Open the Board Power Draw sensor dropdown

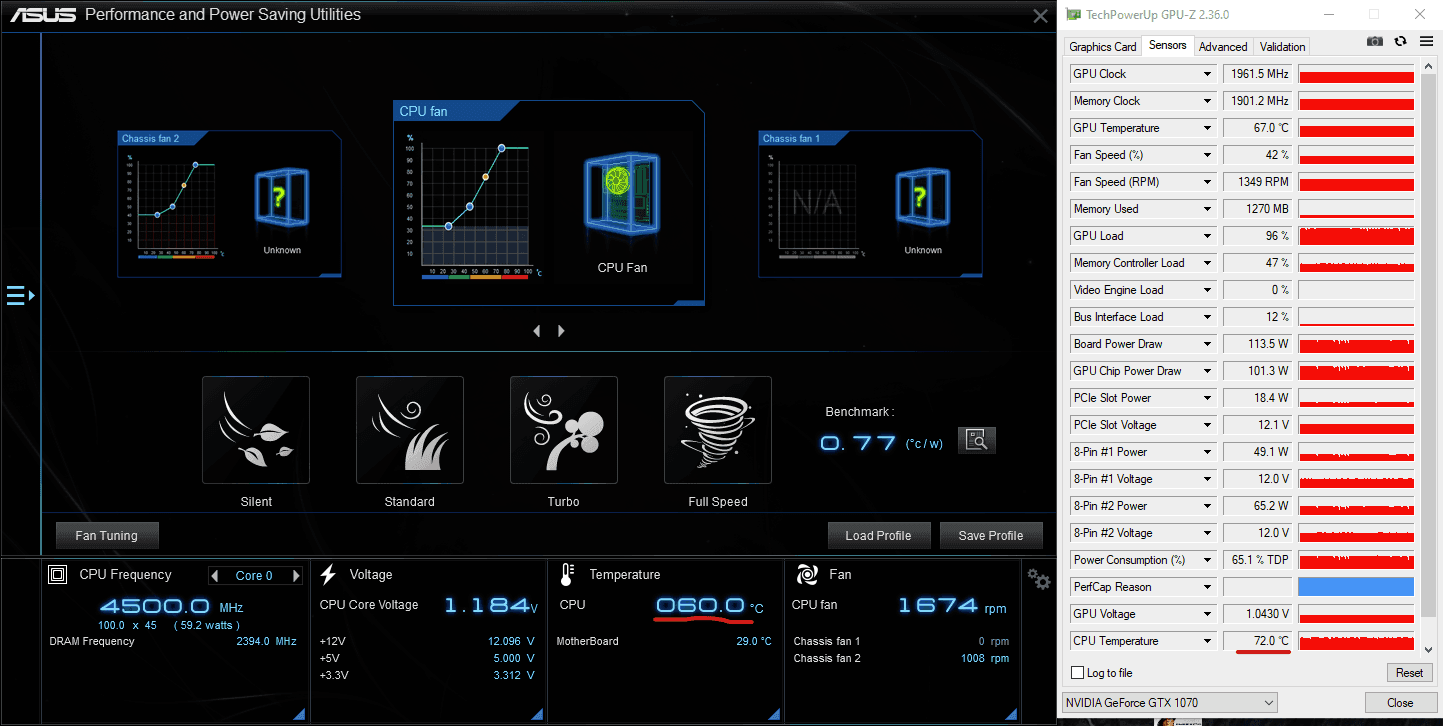(x=1208, y=344)
